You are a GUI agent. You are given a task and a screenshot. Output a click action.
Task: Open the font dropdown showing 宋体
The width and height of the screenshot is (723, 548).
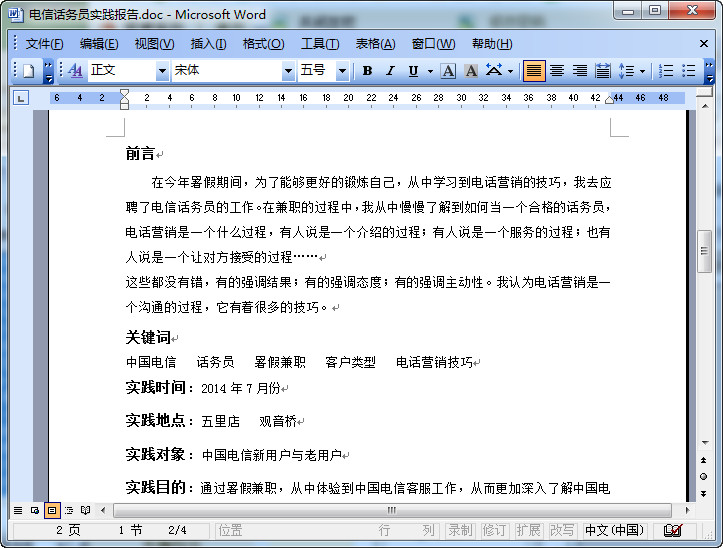(288, 71)
